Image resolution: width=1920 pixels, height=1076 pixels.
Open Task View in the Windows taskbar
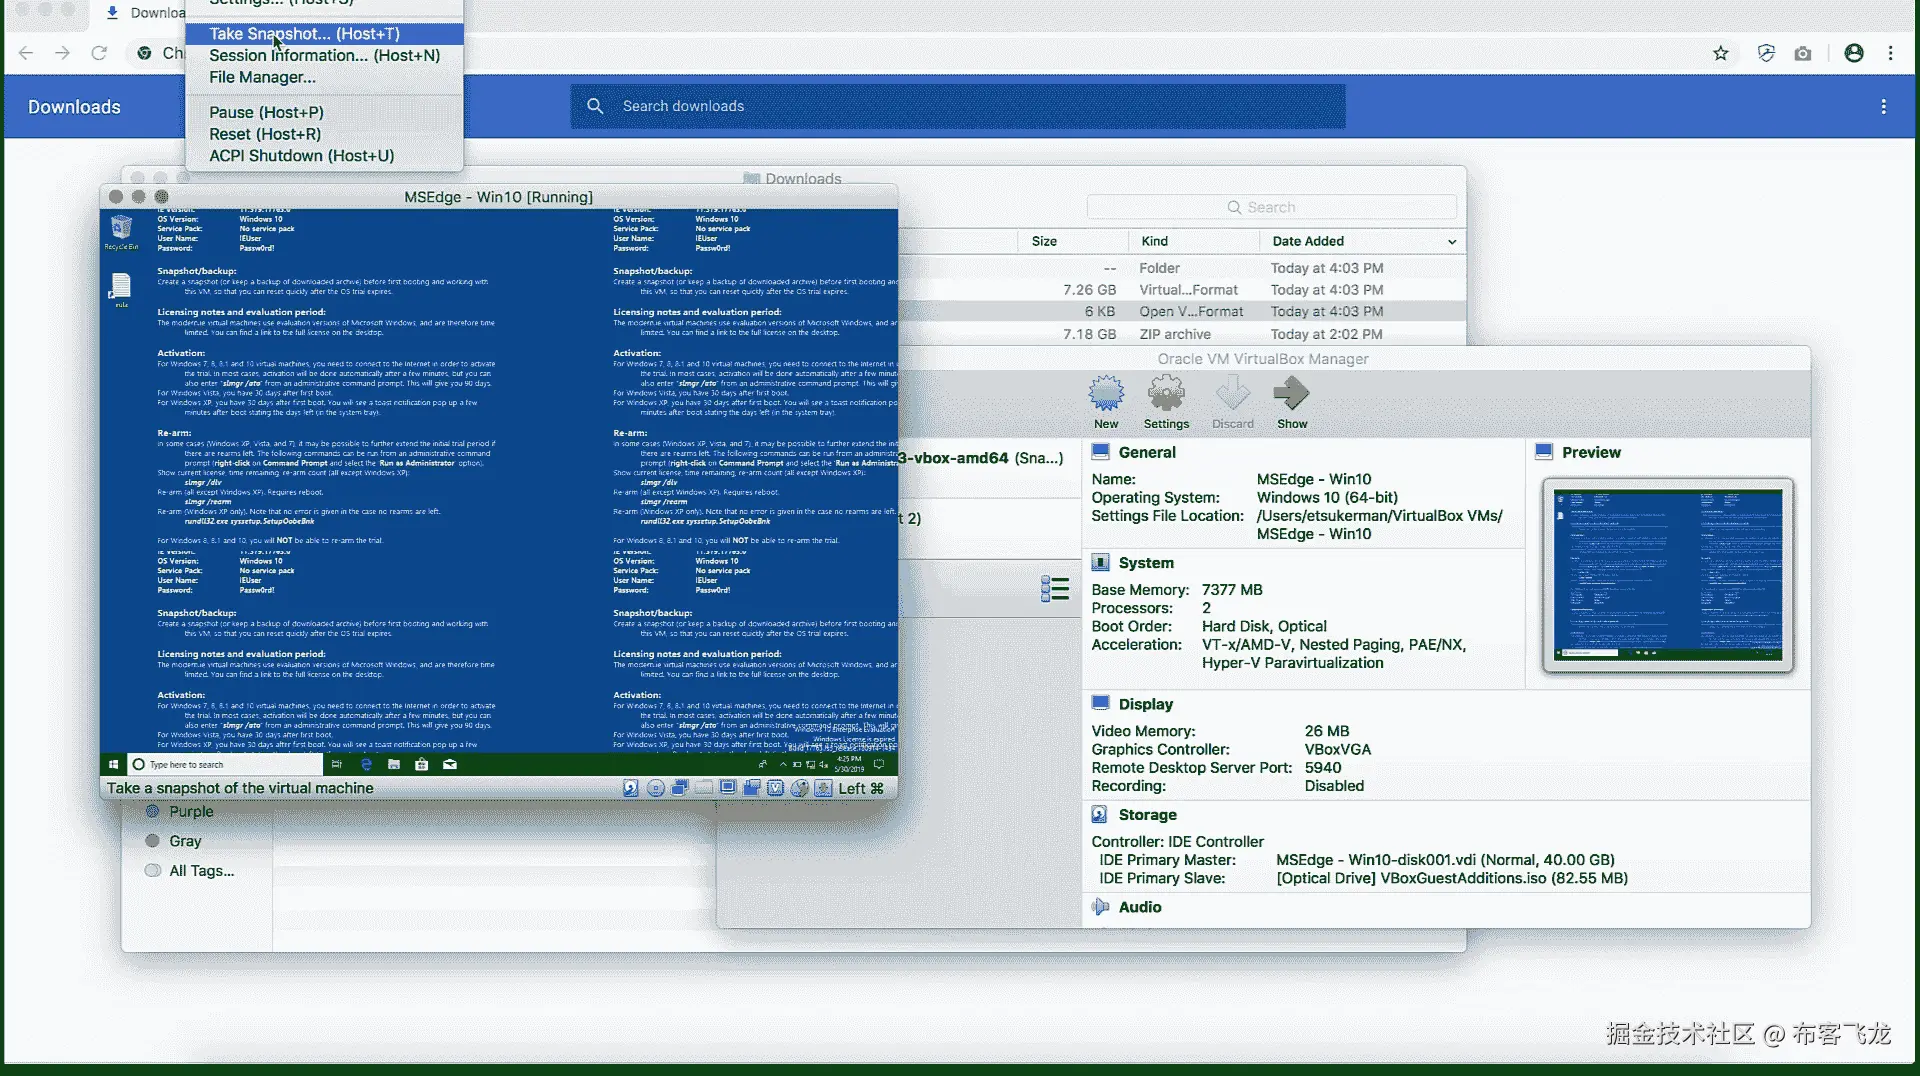pyautogui.click(x=337, y=765)
